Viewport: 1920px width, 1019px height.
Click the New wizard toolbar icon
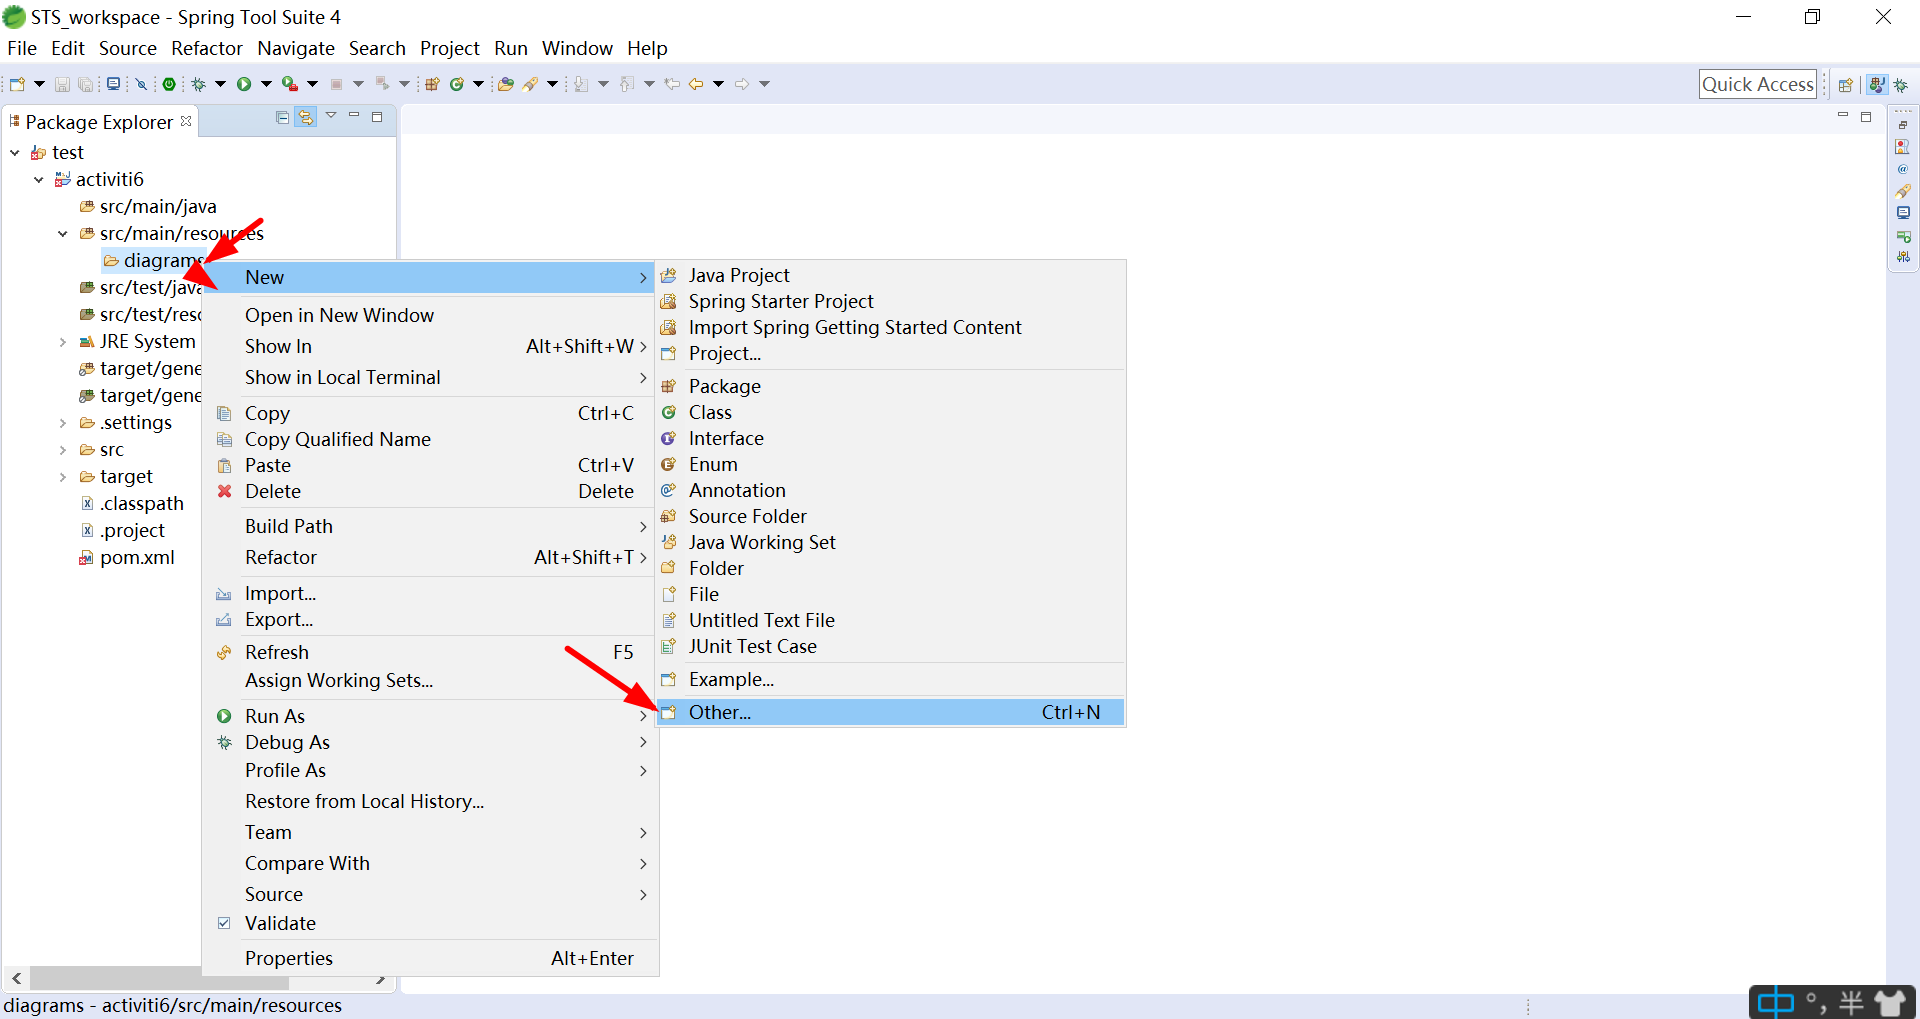17,84
